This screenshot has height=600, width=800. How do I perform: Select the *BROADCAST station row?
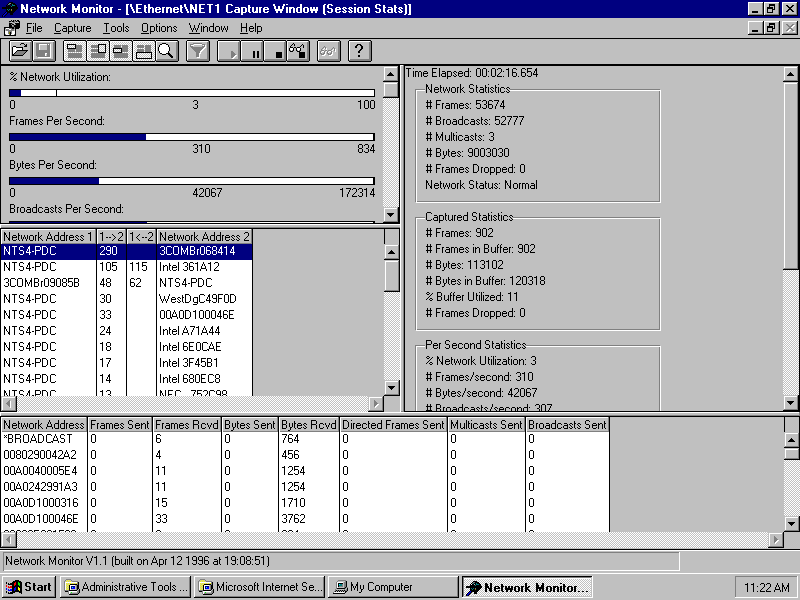click(x=305, y=439)
